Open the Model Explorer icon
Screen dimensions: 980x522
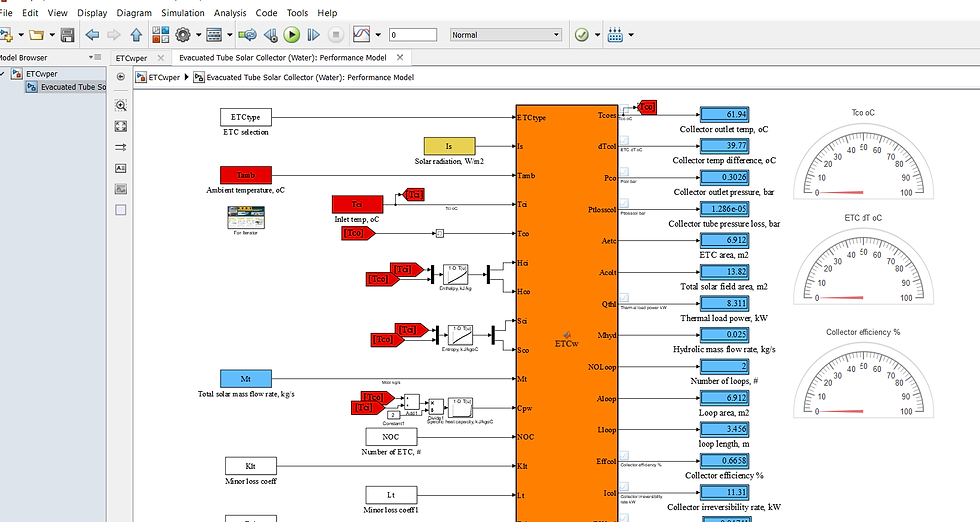pyautogui.click(x=214, y=35)
